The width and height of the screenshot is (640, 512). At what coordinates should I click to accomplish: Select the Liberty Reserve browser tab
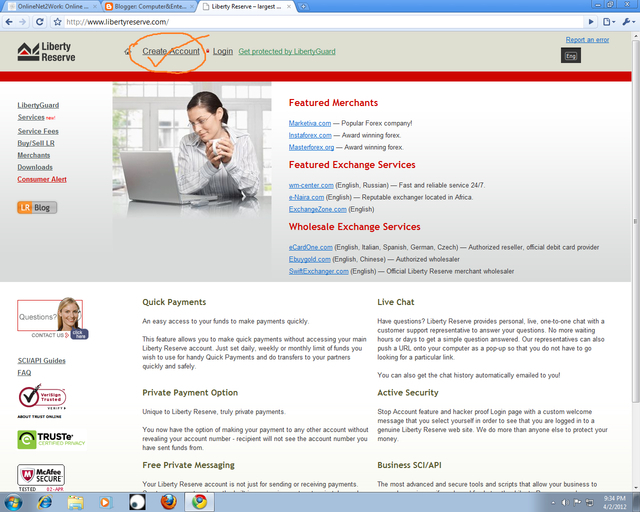click(246, 6)
